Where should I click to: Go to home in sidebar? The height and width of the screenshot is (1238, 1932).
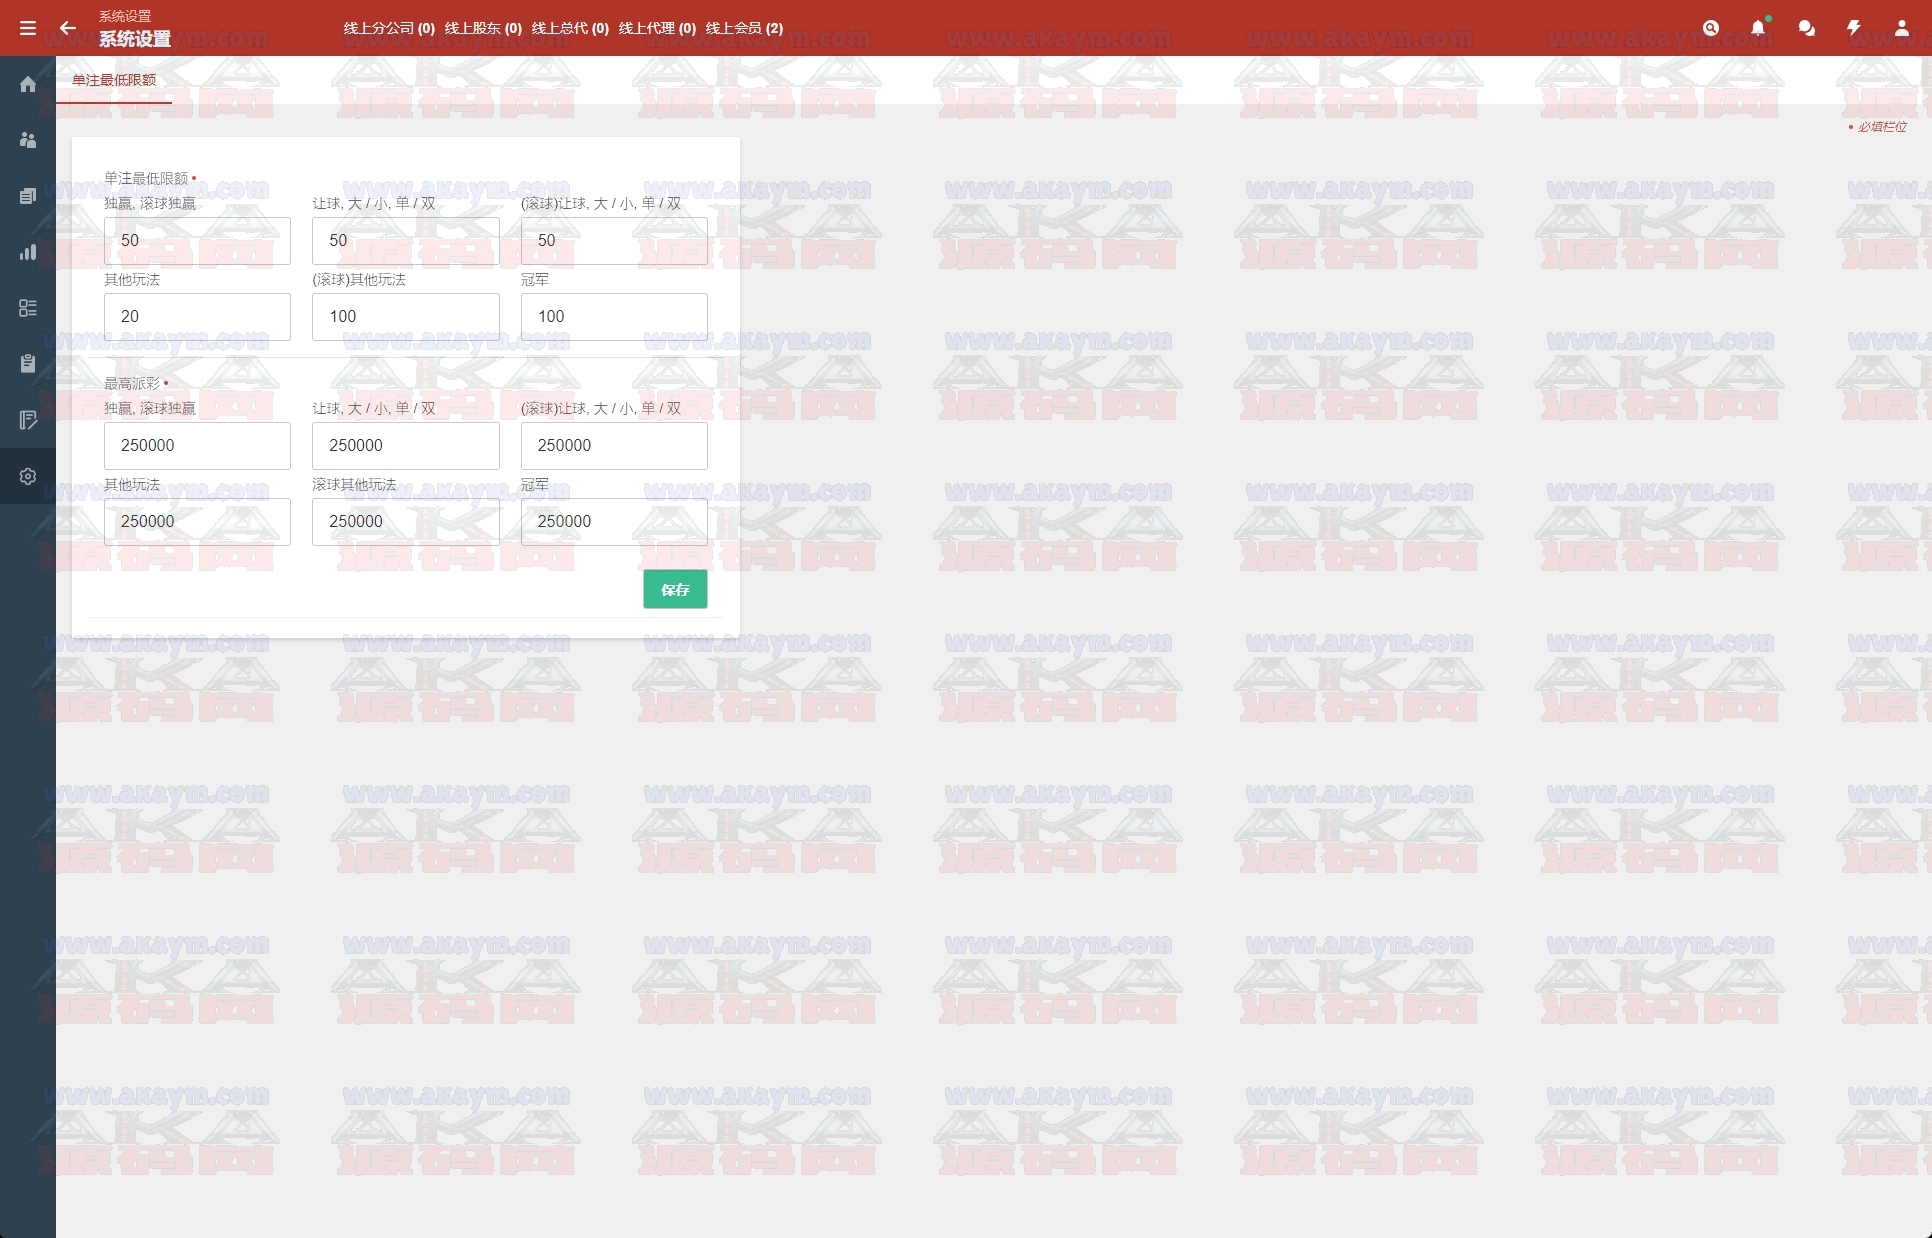click(x=28, y=84)
